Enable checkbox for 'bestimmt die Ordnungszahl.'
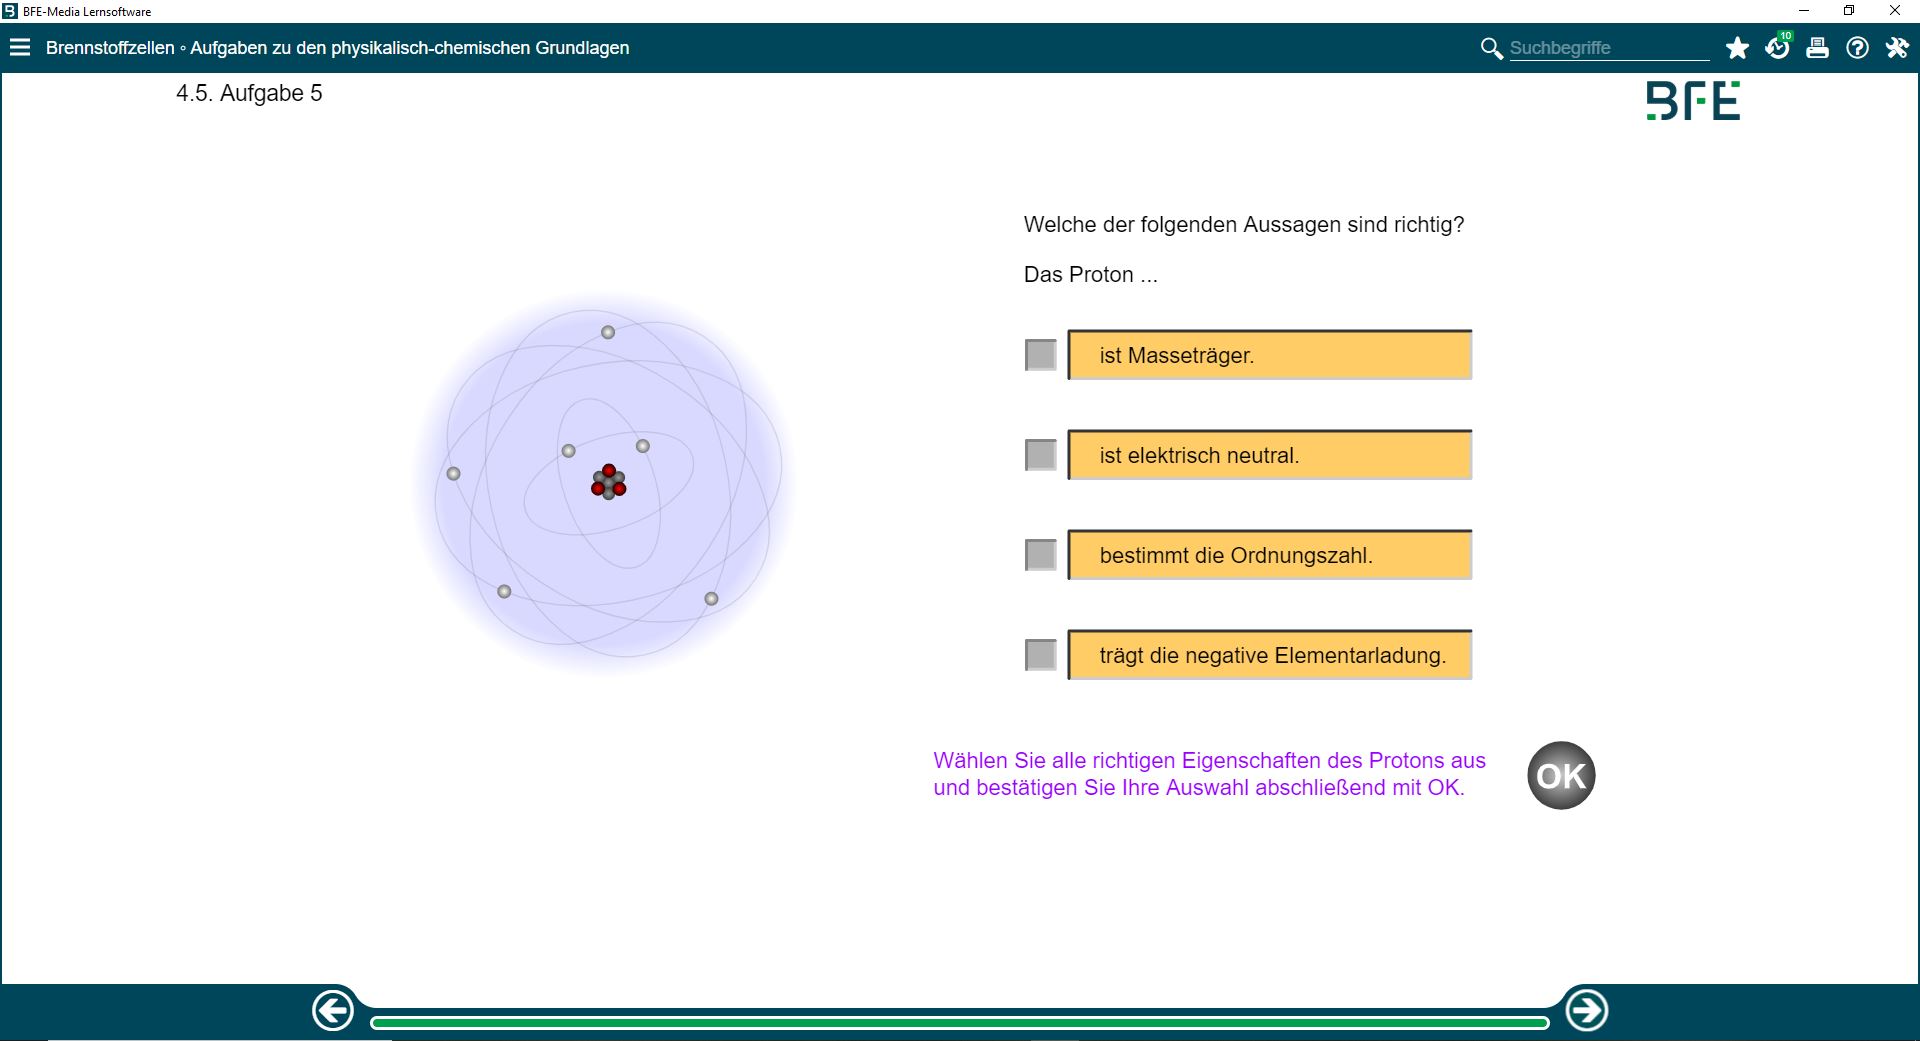The image size is (1920, 1041). 1040,555
